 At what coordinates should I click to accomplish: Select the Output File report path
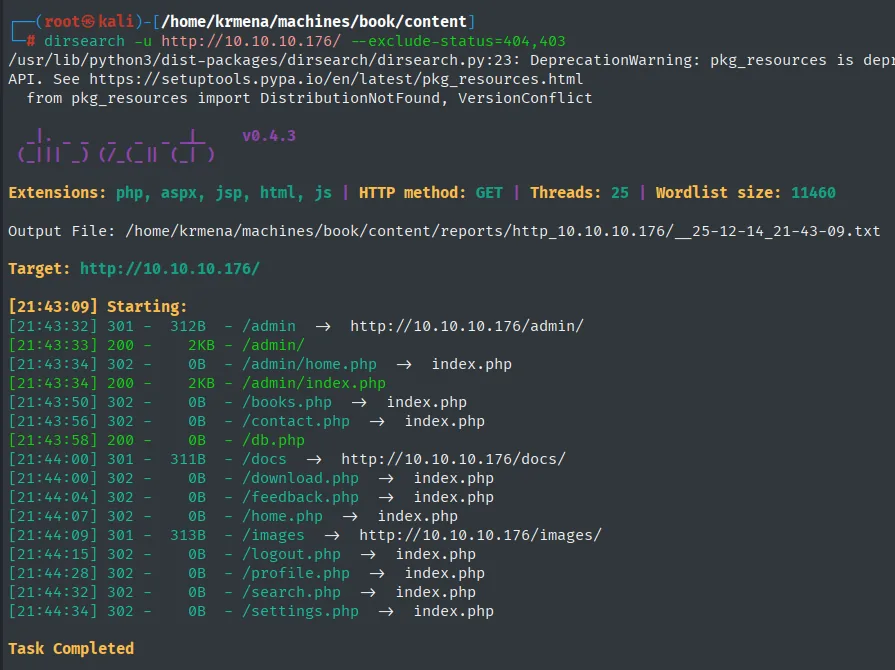tap(502, 231)
